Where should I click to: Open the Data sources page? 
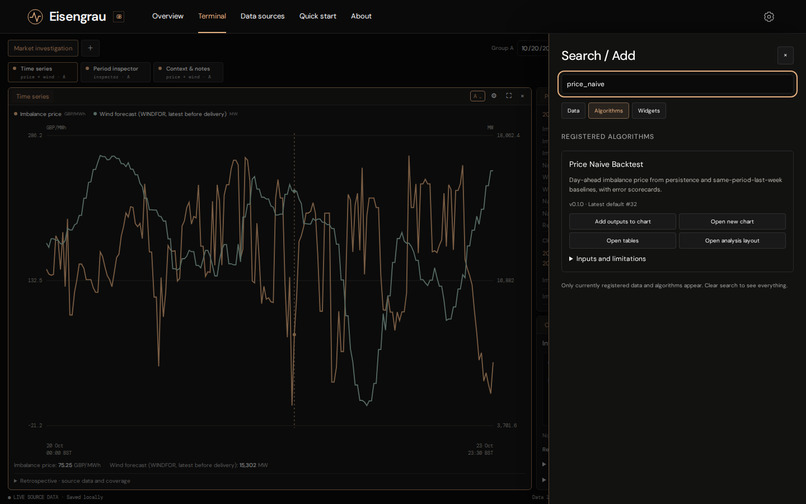tap(262, 16)
